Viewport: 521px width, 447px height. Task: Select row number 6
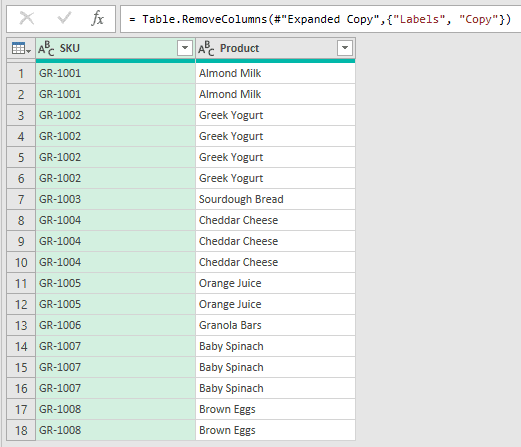(21, 178)
